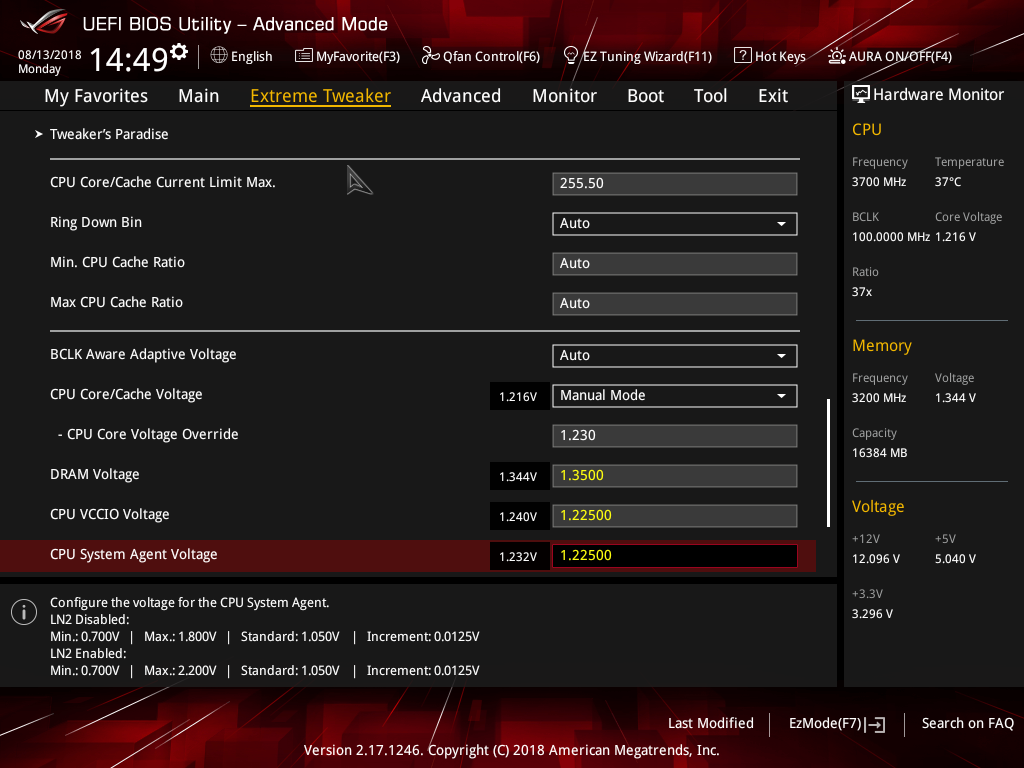
Task: Select English language option
Action: (x=251, y=56)
